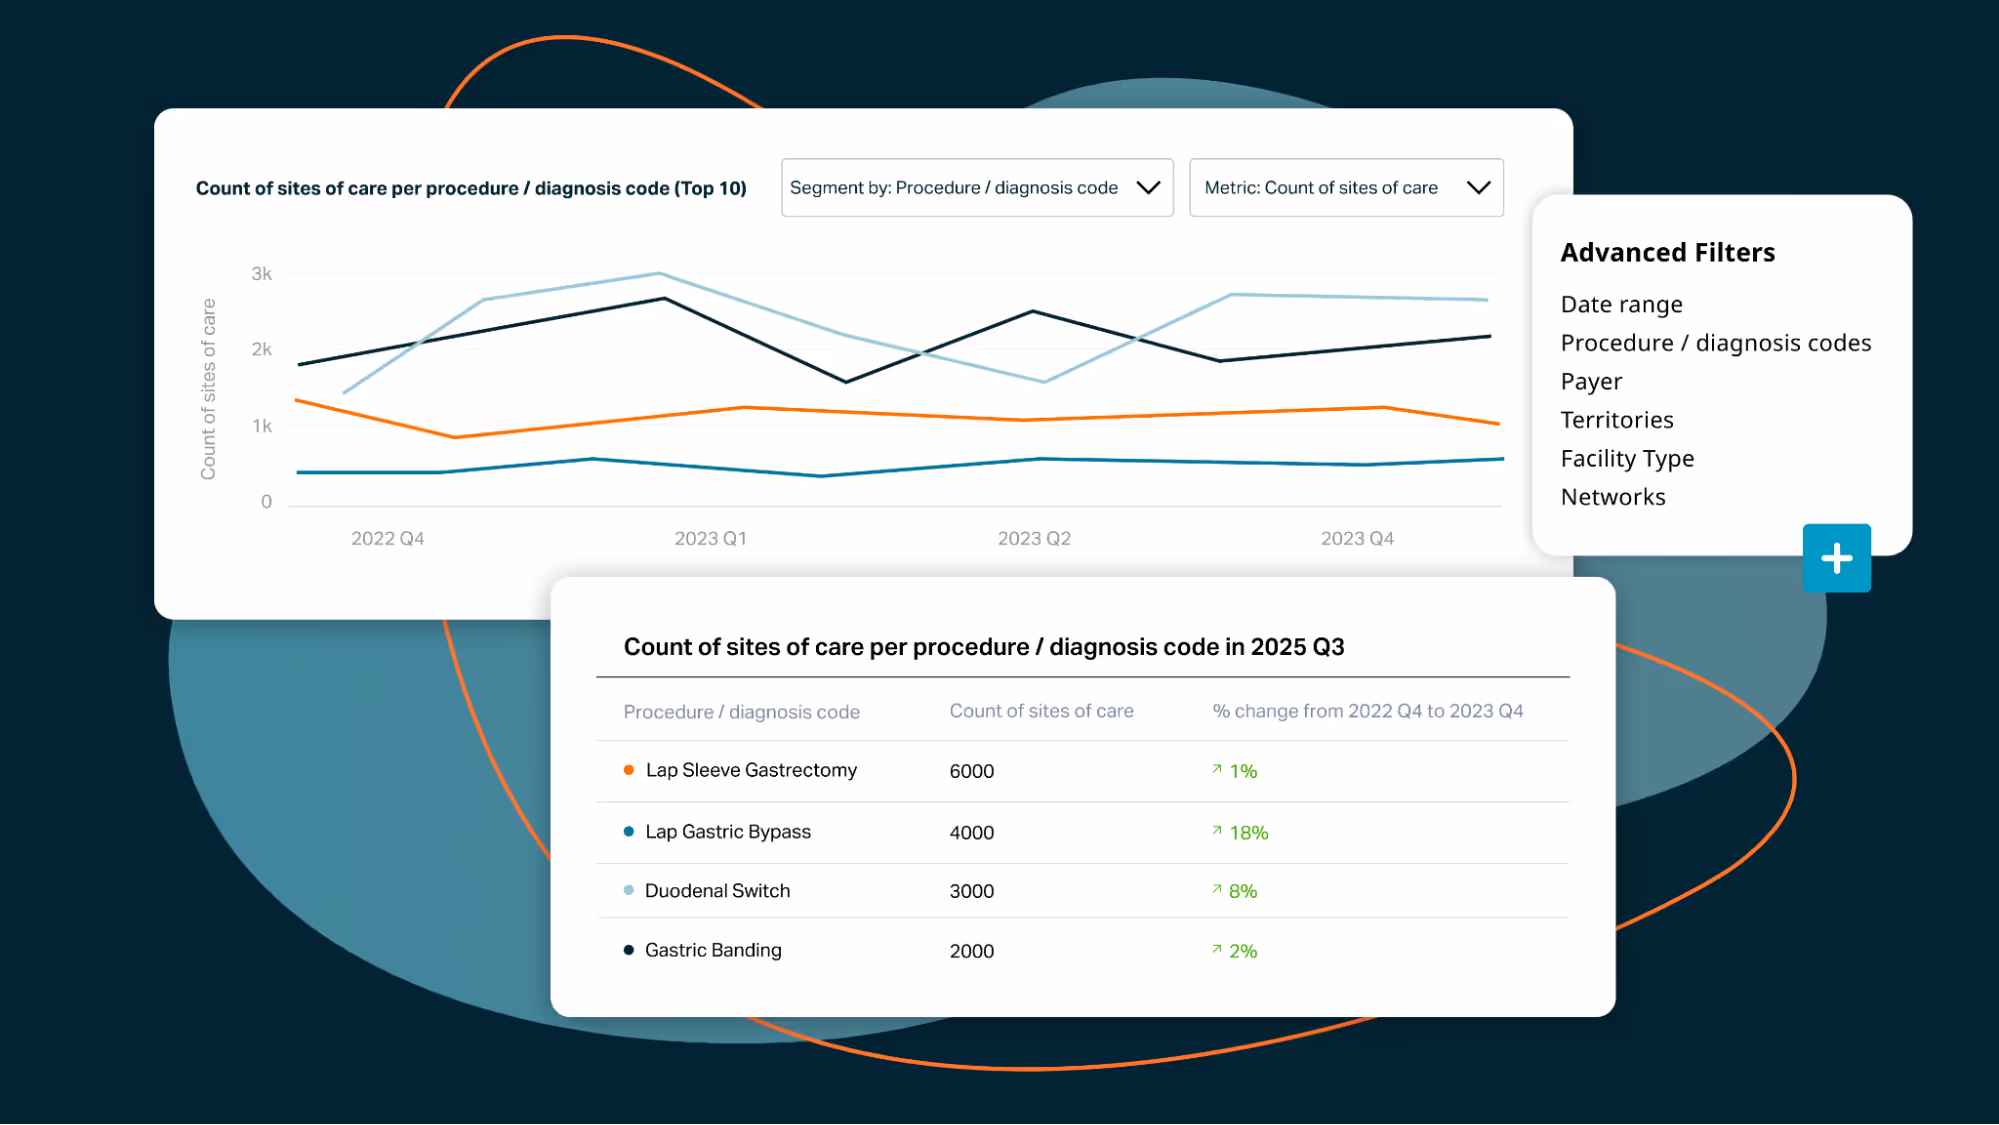The height and width of the screenshot is (1125, 1999).
Task: Click the blue dot beside Lap Gastric Bypass
Action: tap(629, 831)
